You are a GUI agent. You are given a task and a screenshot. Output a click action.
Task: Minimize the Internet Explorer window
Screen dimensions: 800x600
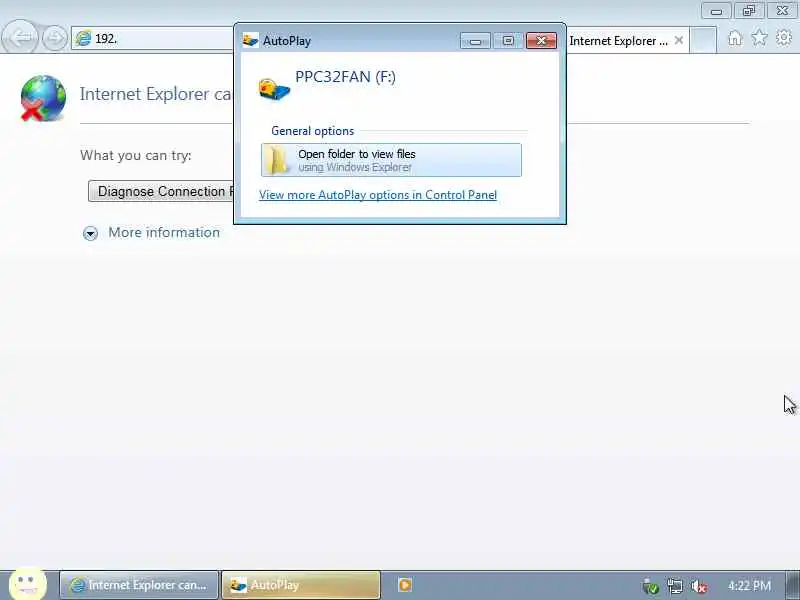[716, 11]
